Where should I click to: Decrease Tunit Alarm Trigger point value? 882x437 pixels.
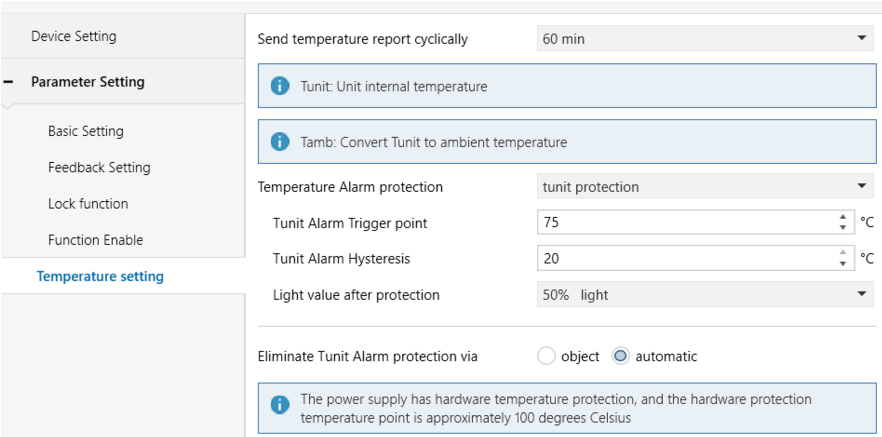click(843, 227)
